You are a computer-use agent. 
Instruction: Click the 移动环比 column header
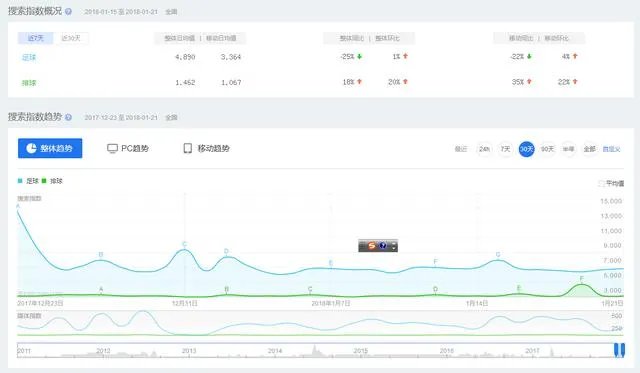click(556, 38)
